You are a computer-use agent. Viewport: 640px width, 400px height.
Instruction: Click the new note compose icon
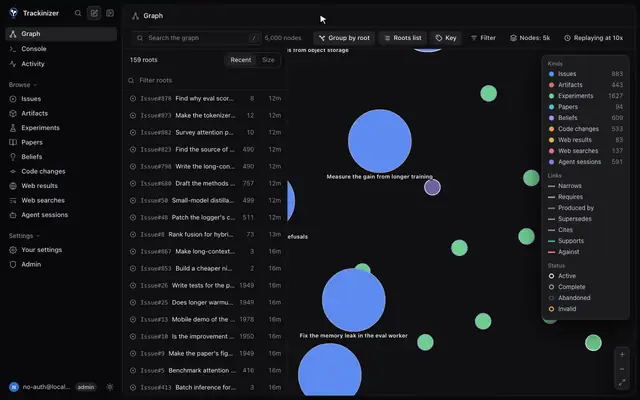[x=94, y=13]
